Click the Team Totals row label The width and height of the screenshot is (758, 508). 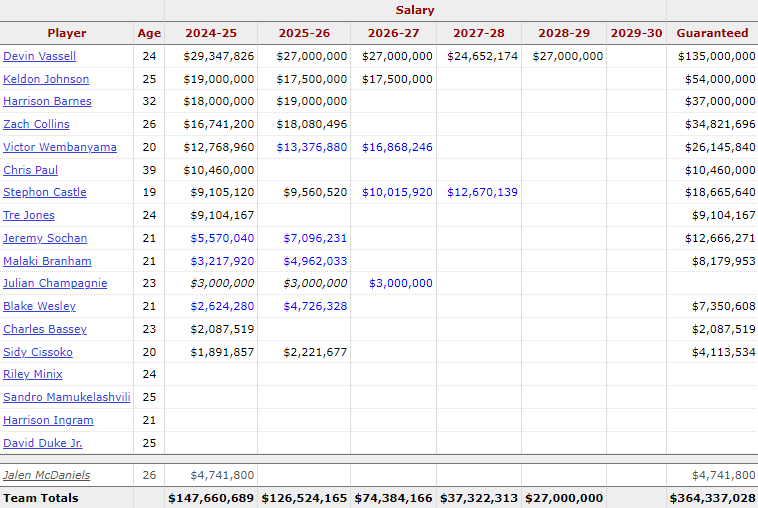coord(41,498)
